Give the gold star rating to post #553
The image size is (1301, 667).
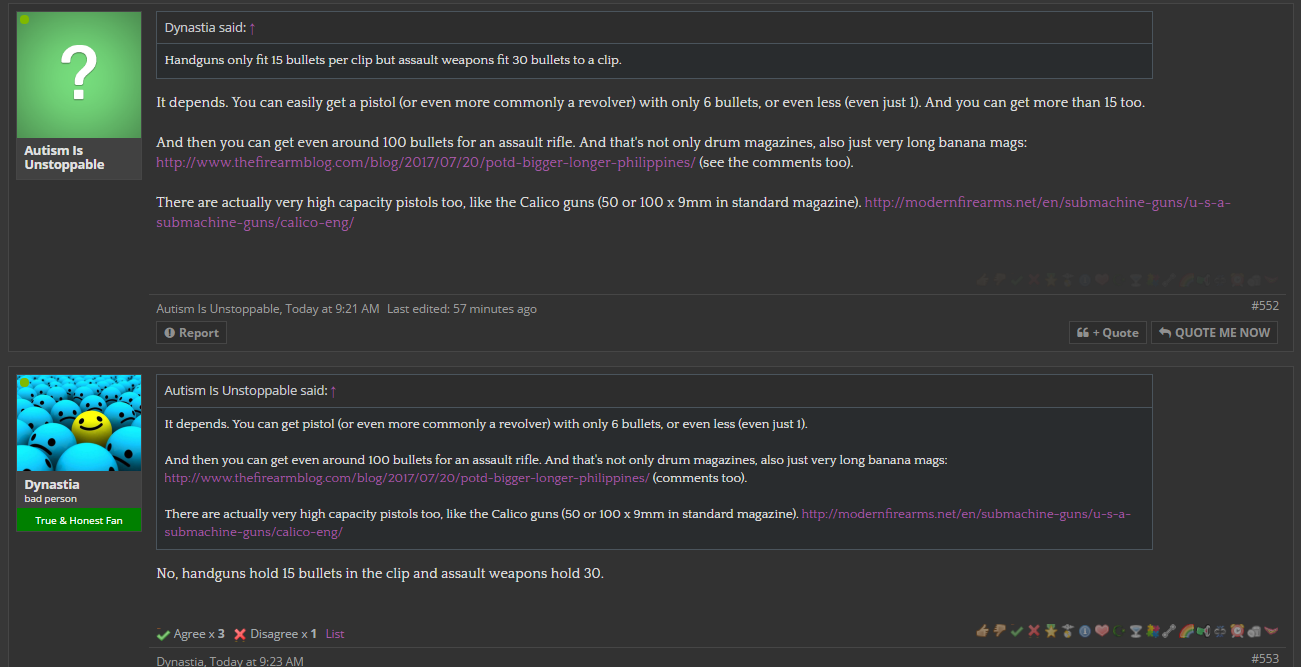coord(1051,631)
